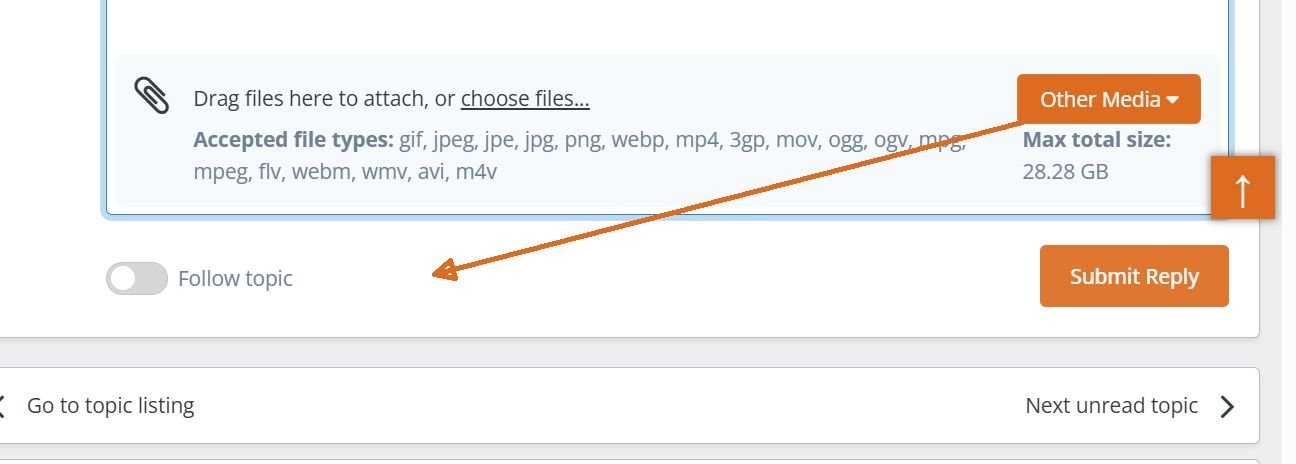Open the choose files… link

coord(525,99)
